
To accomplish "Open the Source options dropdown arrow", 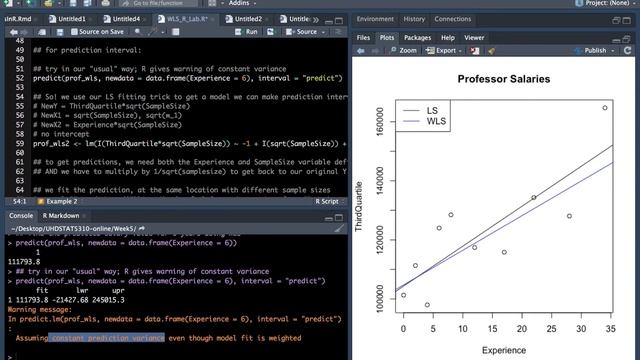I will click(x=323, y=32).
